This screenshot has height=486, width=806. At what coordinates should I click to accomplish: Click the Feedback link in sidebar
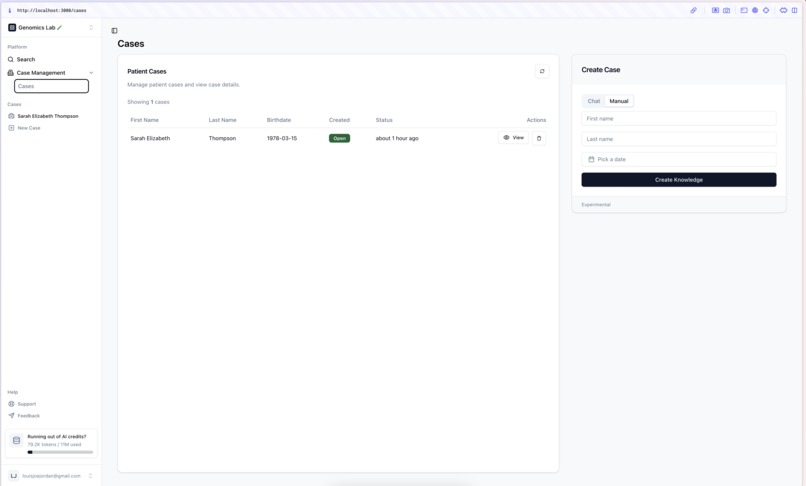[28, 416]
